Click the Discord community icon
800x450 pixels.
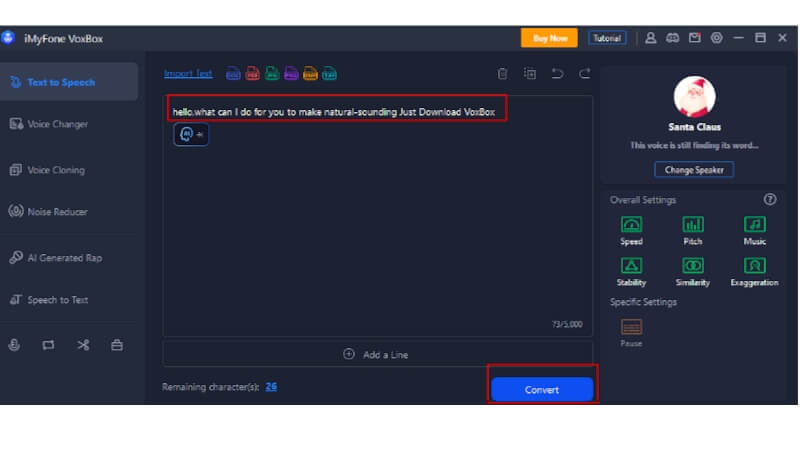(x=672, y=38)
